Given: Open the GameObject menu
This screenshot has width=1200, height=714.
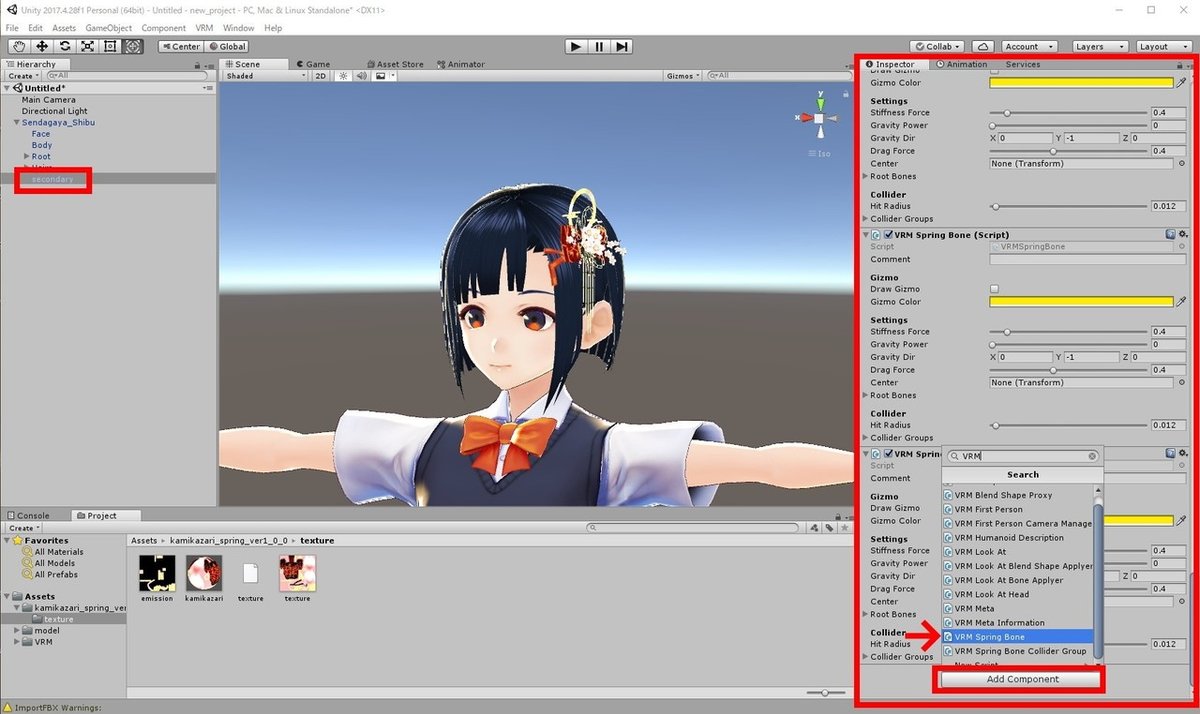Looking at the screenshot, I should coord(108,28).
